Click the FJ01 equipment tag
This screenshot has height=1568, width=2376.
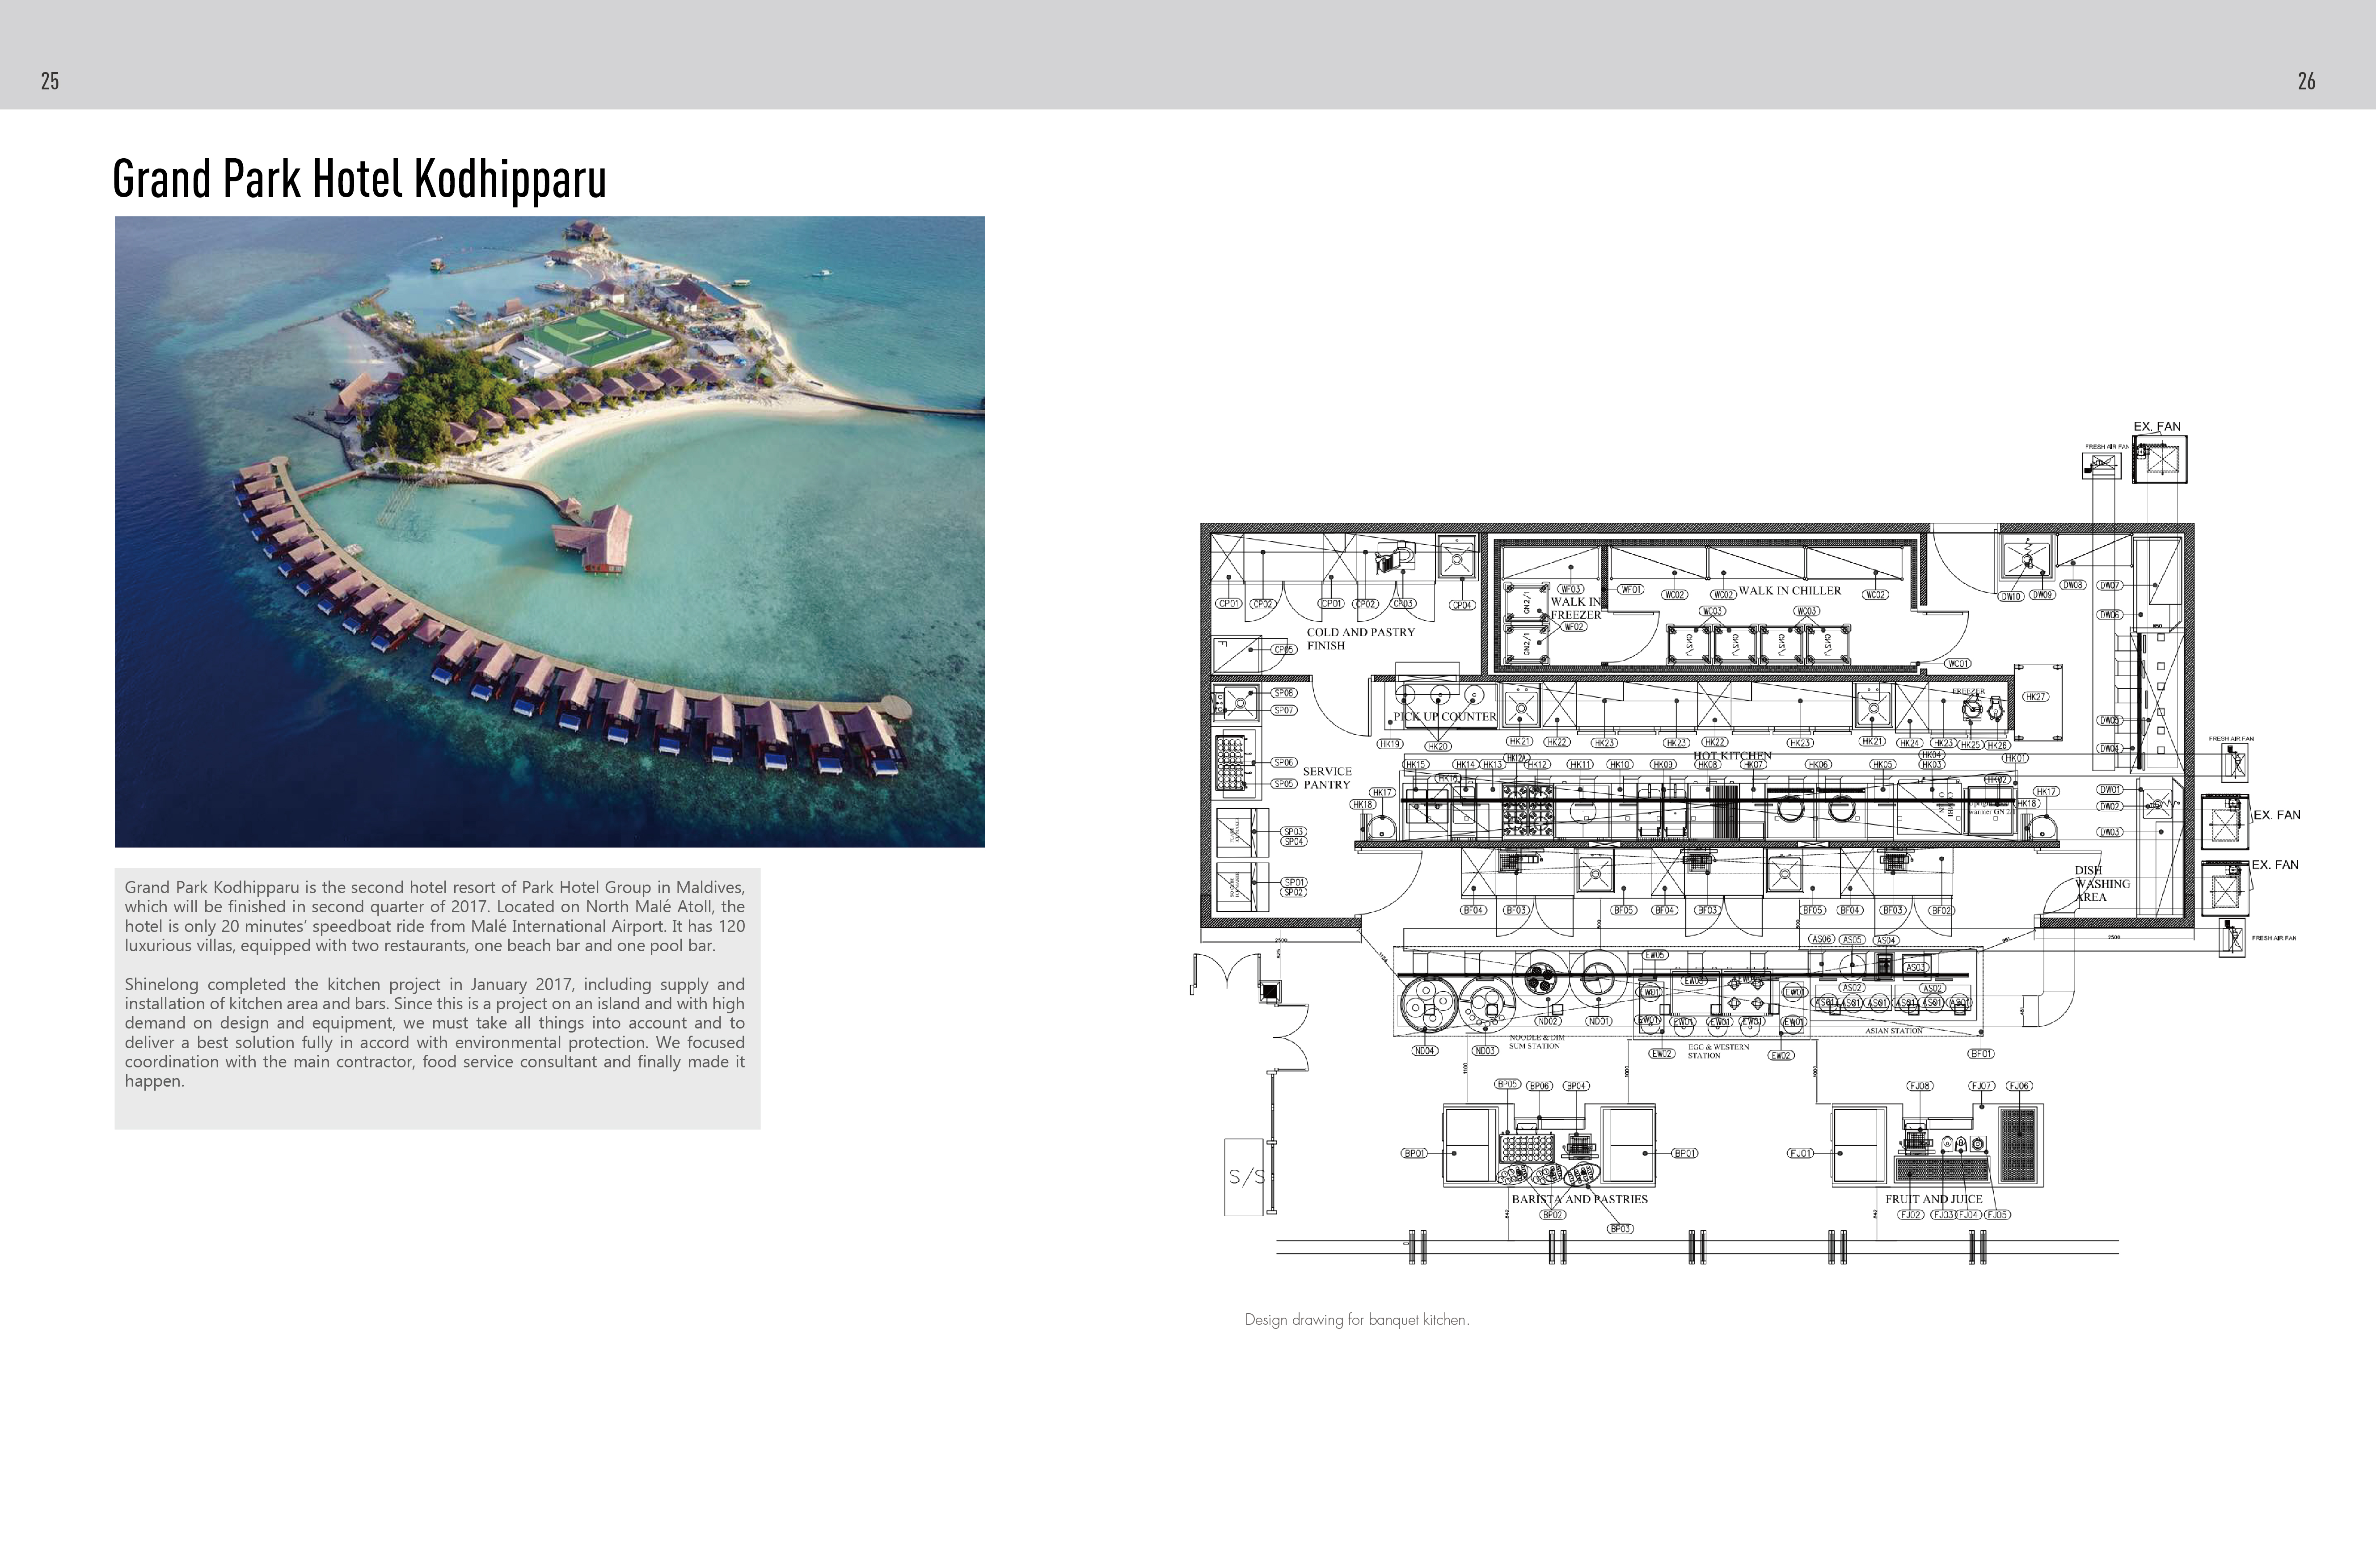coord(1800,1153)
